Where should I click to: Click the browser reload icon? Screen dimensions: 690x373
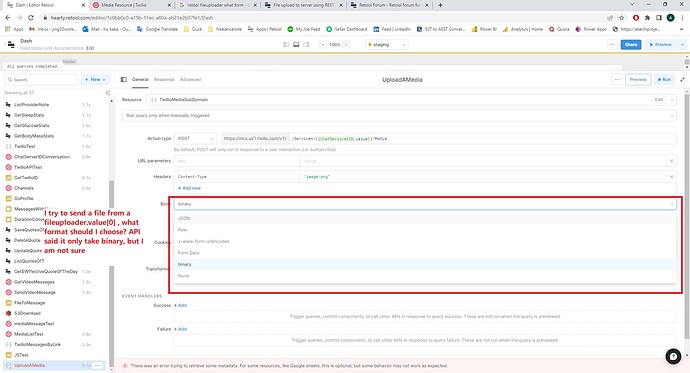tap(30, 18)
